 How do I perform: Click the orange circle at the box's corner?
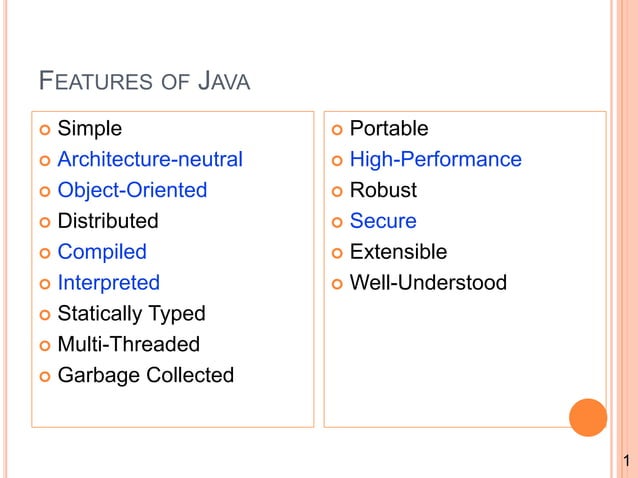(x=588, y=417)
